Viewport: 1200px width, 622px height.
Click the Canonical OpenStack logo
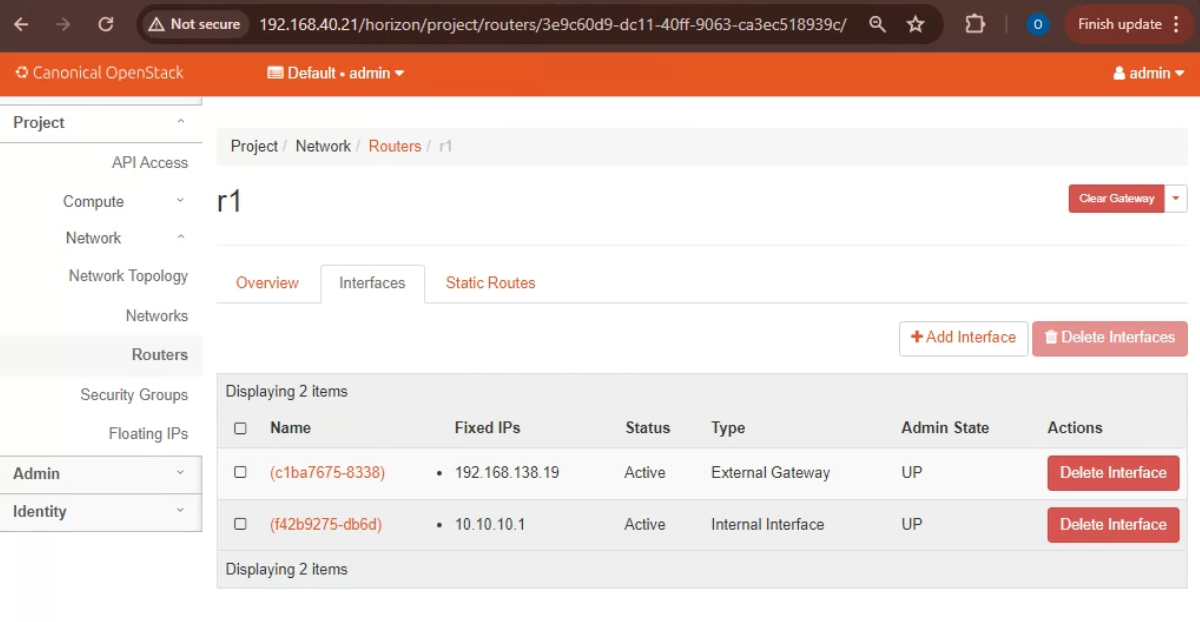pyautogui.click(x=99, y=73)
